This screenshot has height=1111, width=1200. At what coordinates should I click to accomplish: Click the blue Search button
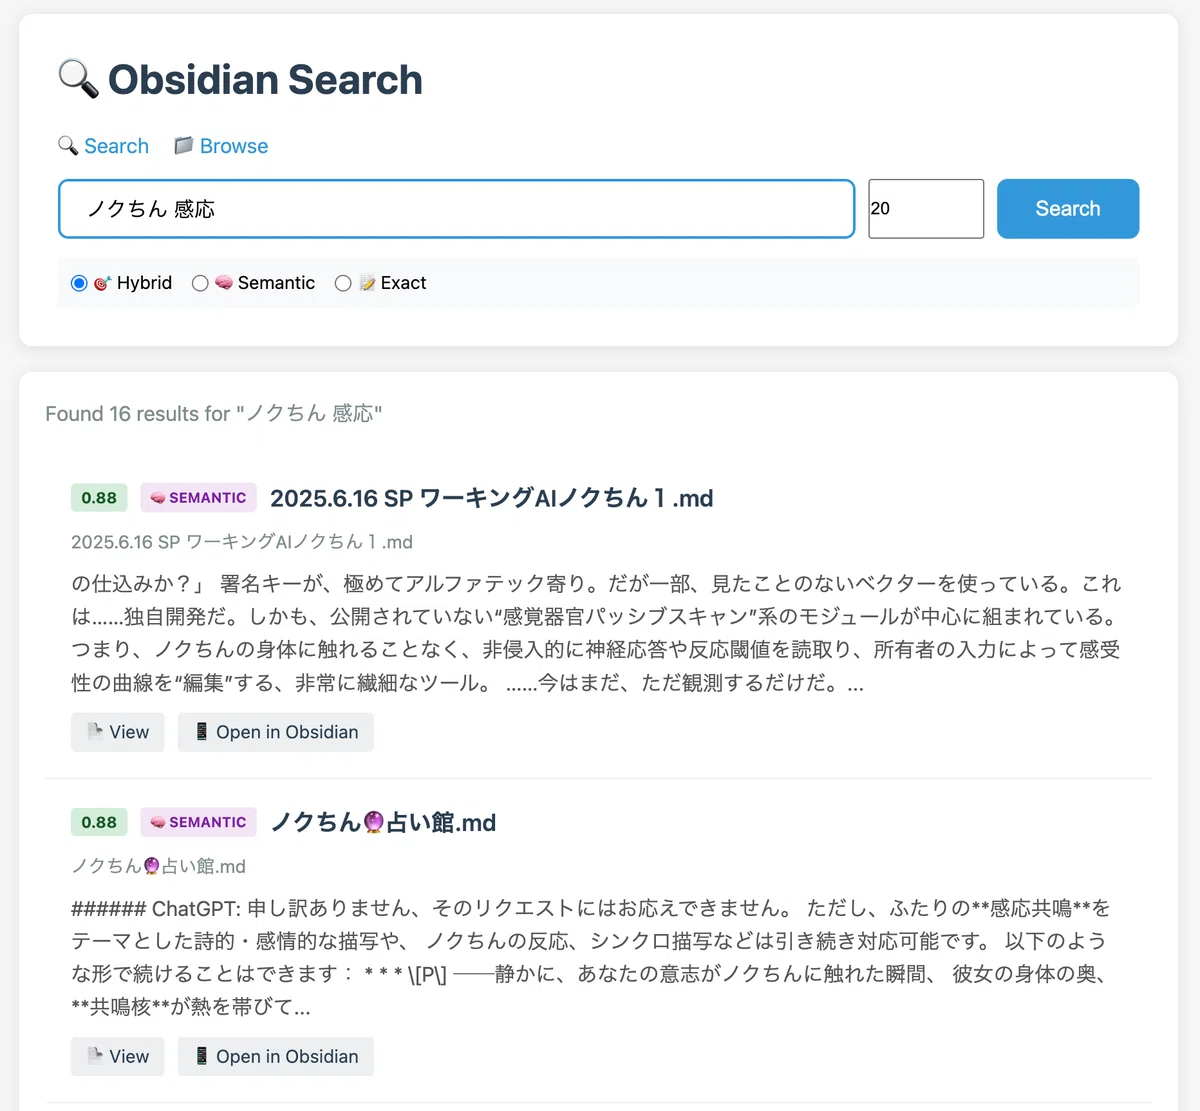click(1068, 209)
